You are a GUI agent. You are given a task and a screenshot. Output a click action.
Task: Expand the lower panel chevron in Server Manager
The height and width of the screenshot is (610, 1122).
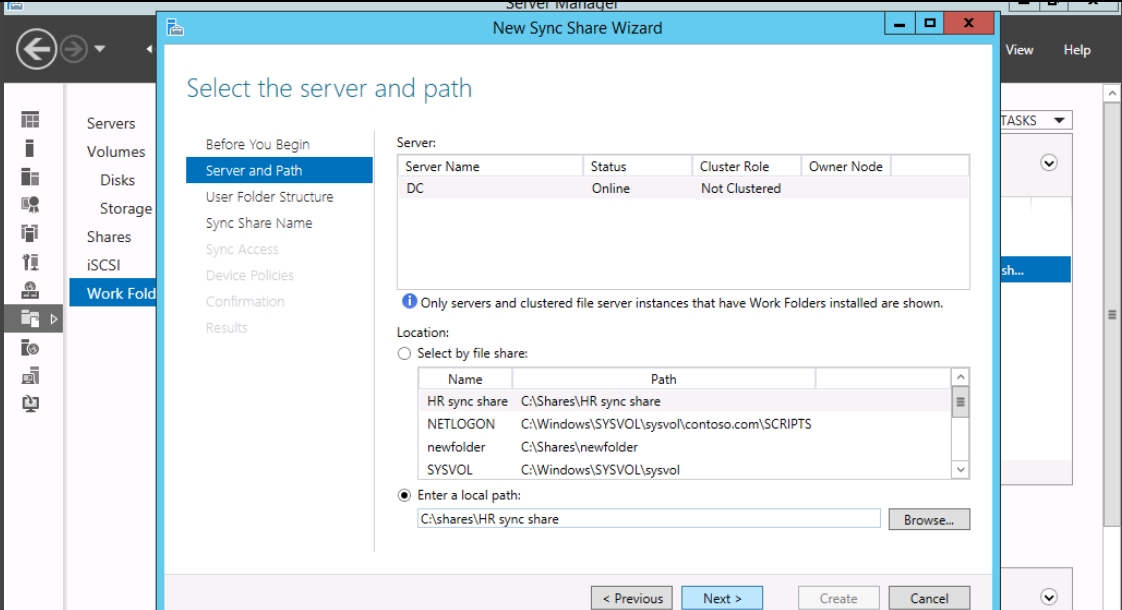pyautogui.click(x=1048, y=597)
